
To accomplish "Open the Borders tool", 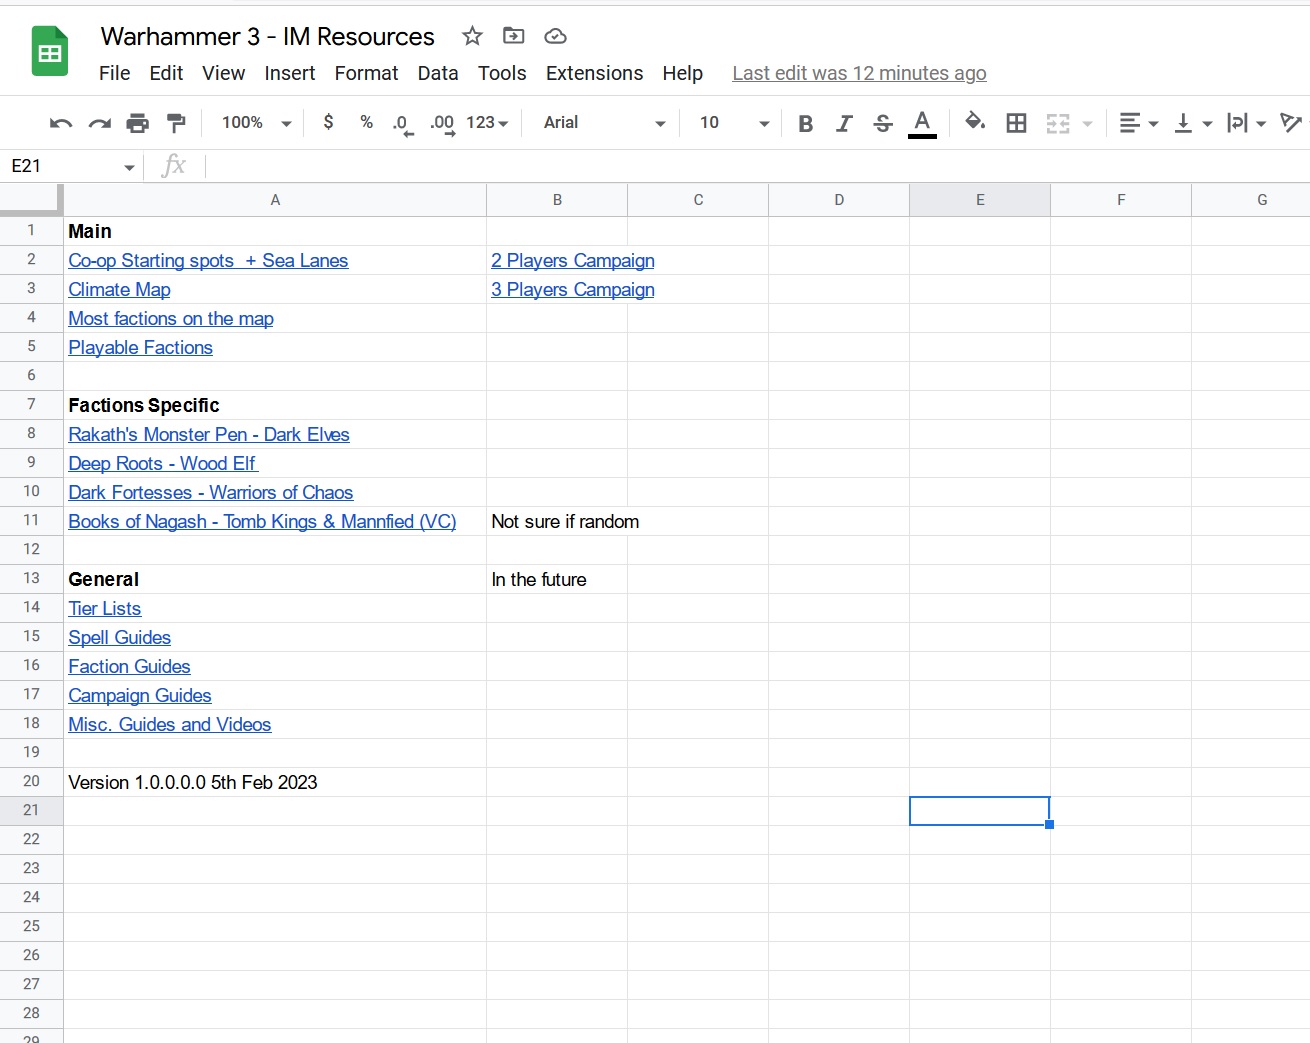I will [1016, 123].
